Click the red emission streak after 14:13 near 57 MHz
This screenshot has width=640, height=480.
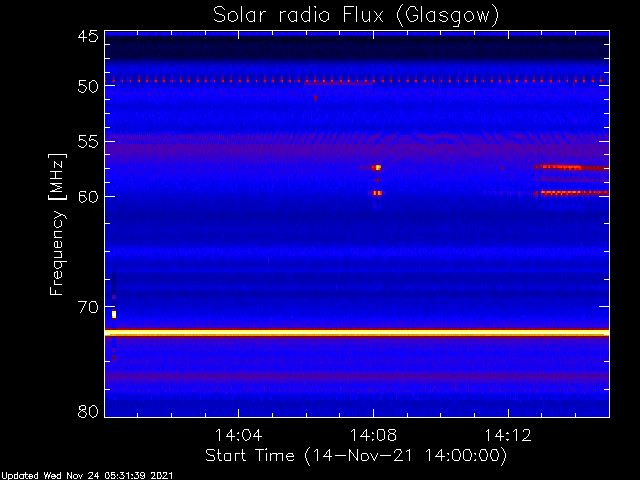(x=571, y=167)
